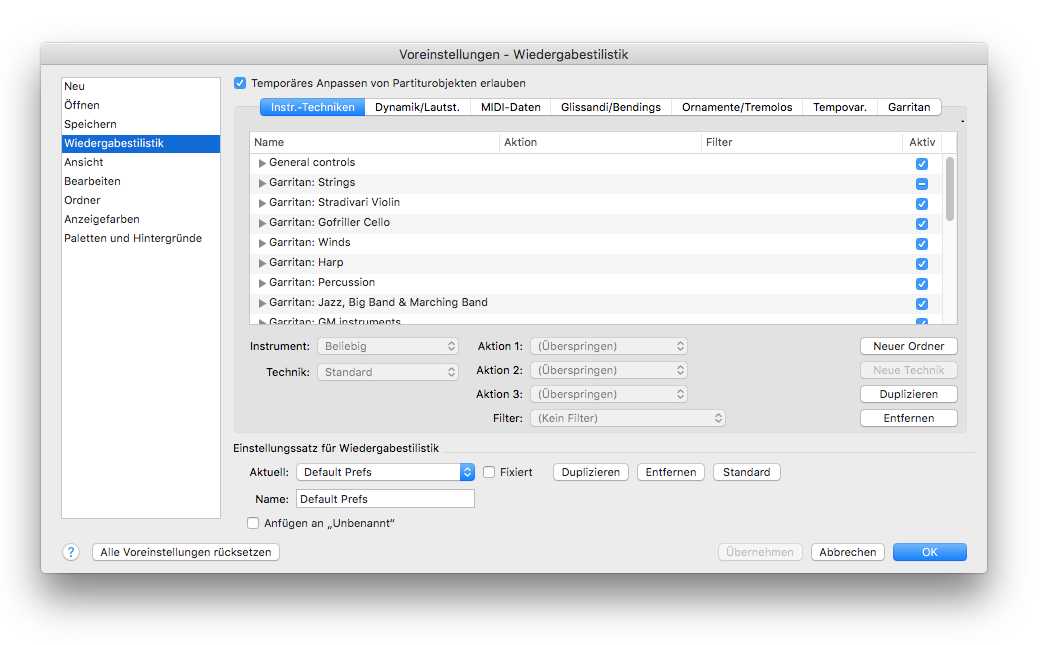
Task: Uncheck Temporäres Anpassen von Partiturobjekten erlauben
Action: tap(240, 84)
